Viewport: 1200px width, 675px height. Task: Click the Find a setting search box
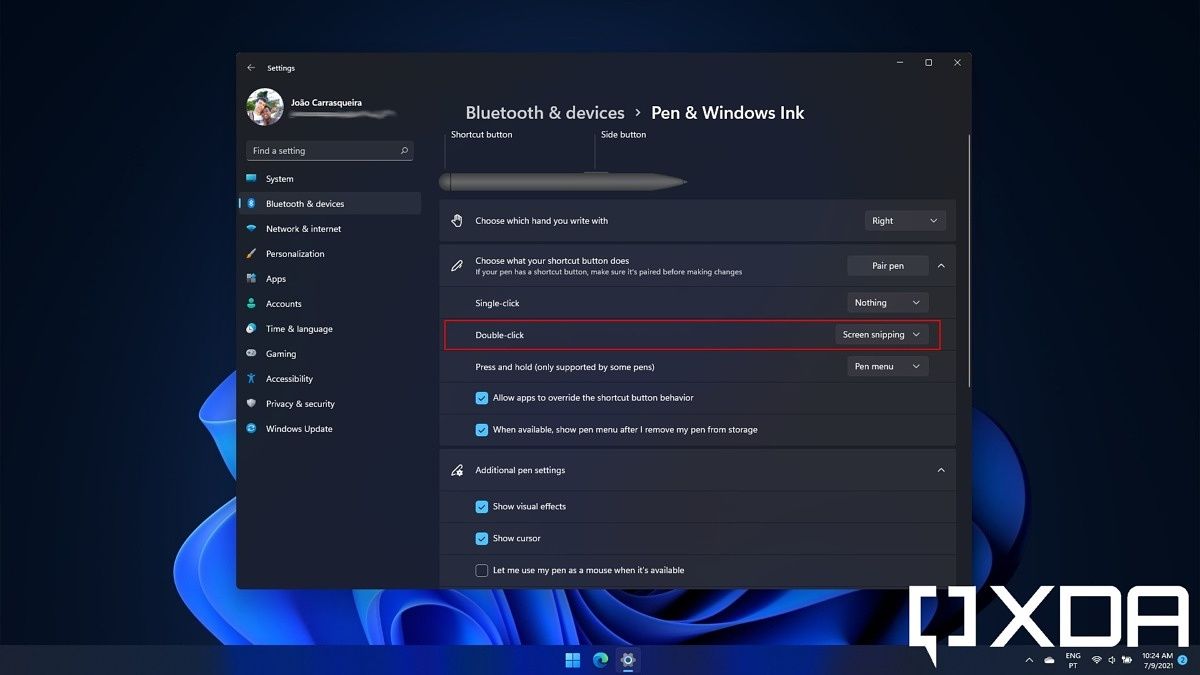tap(330, 150)
